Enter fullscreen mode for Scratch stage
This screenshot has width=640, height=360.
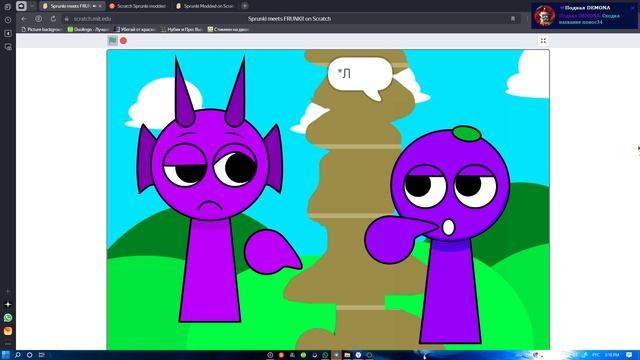(x=543, y=40)
